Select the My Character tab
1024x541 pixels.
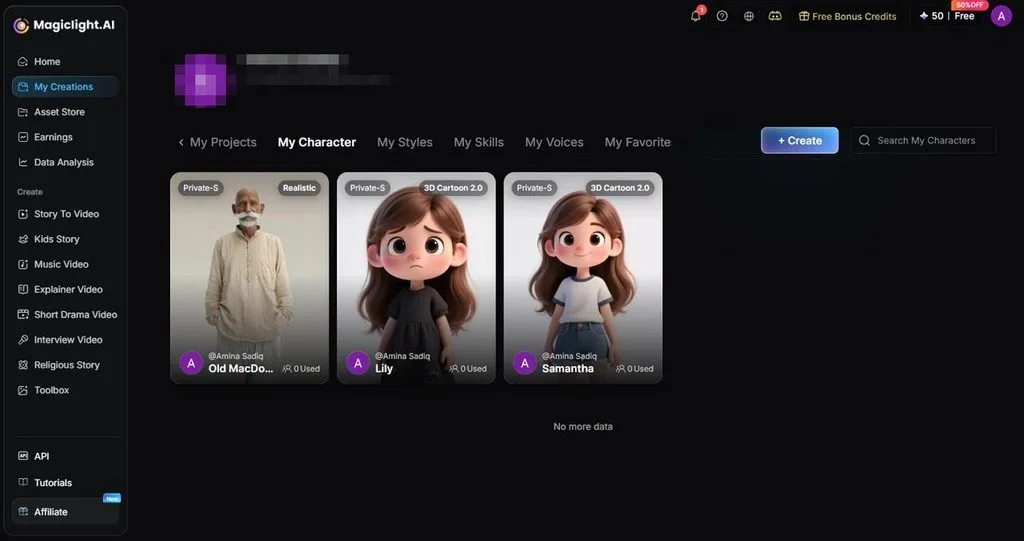pos(317,142)
